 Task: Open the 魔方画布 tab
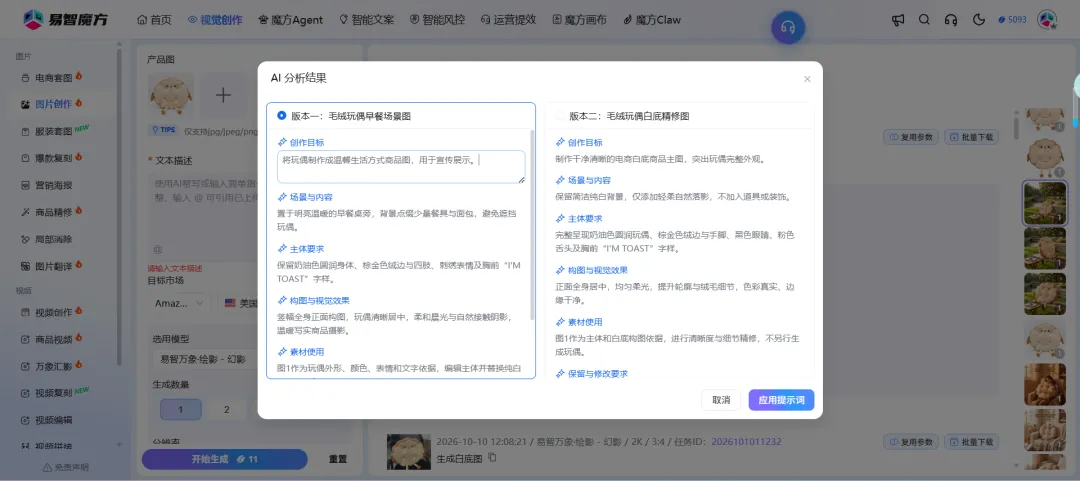pyautogui.click(x=579, y=20)
